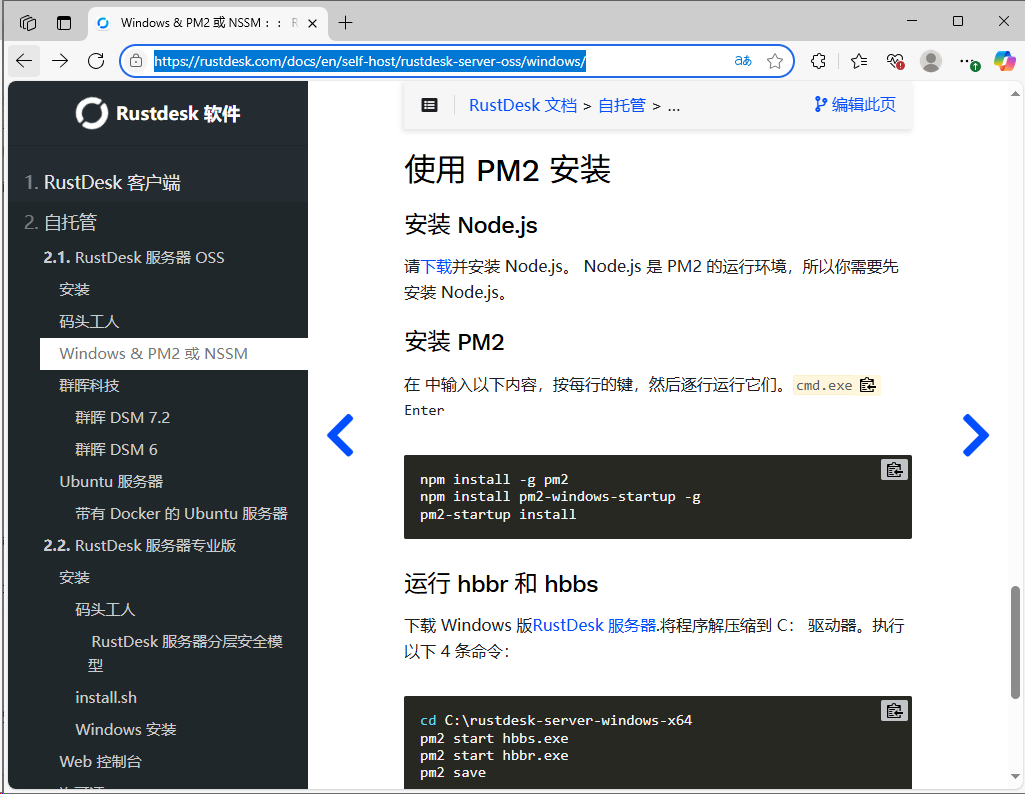Click the 'pm2-startup install' code line
This screenshot has width=1025, height=794.
[498, 515]
